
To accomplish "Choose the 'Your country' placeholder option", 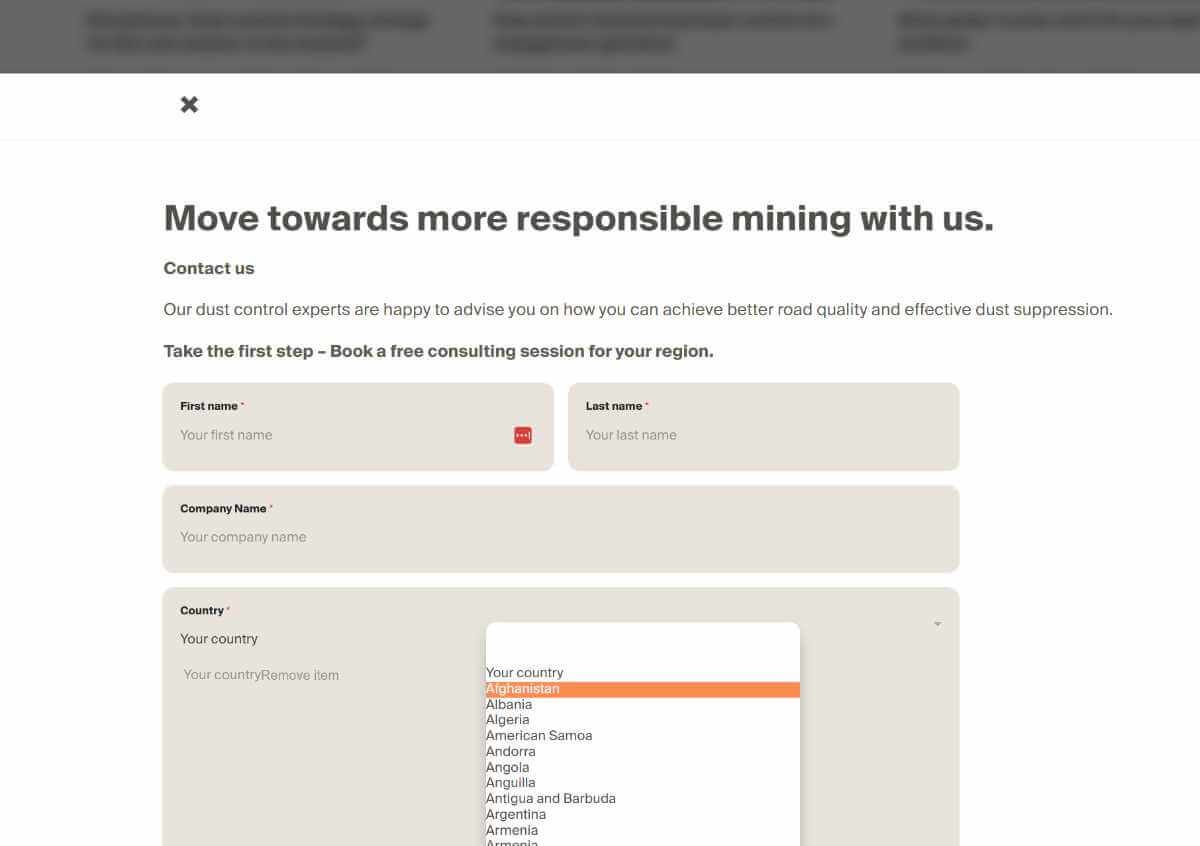I will (525, 673).
